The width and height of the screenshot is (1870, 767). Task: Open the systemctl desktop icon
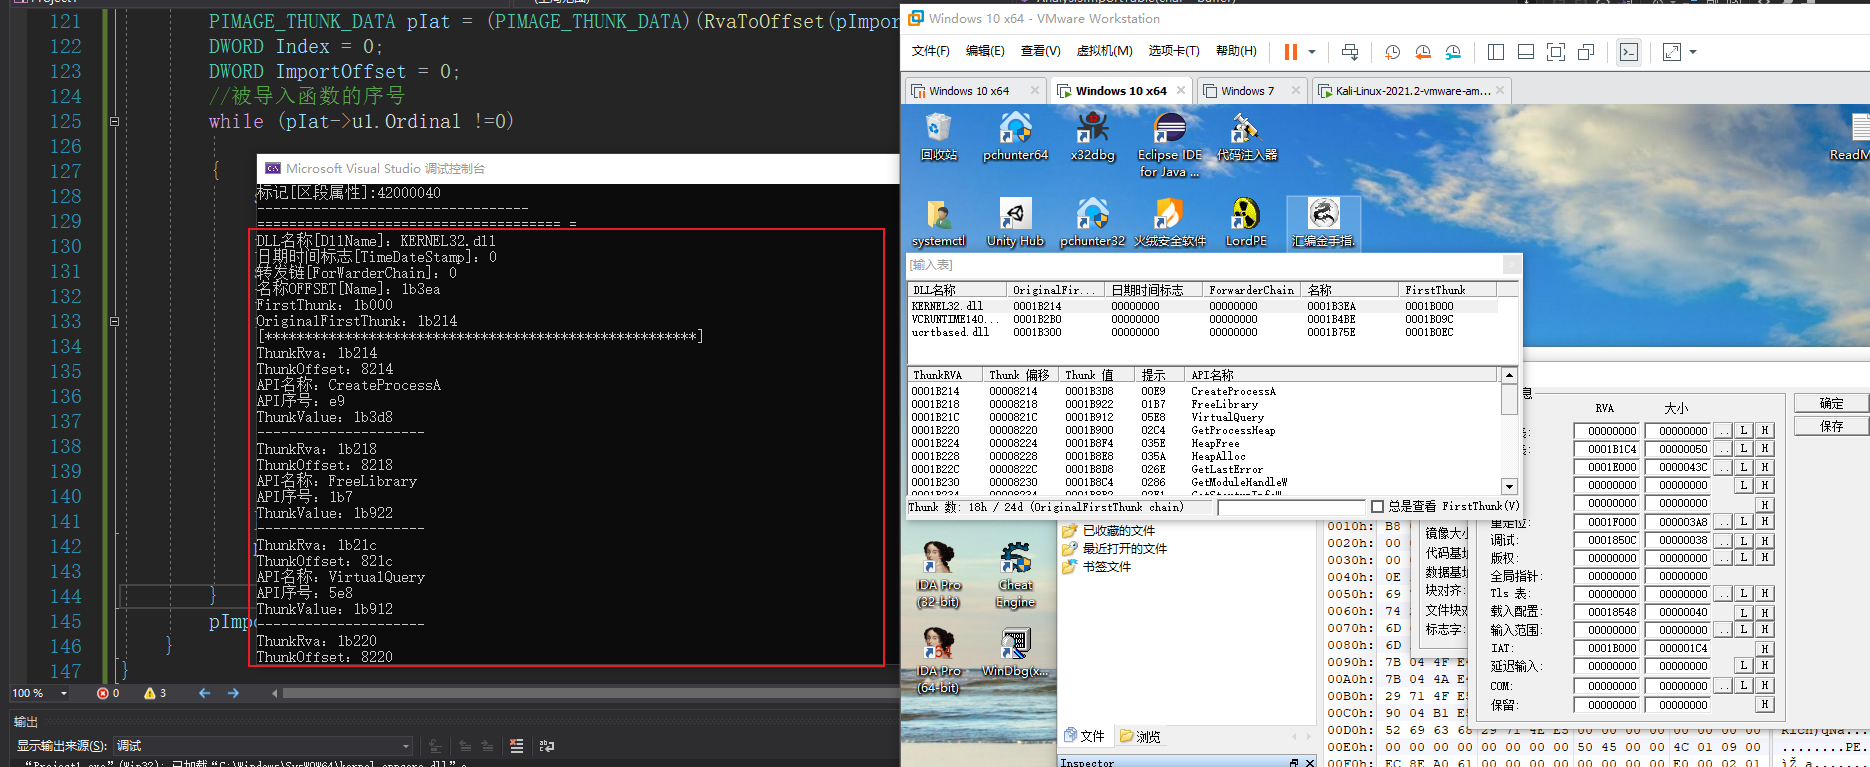pos(939,223)
